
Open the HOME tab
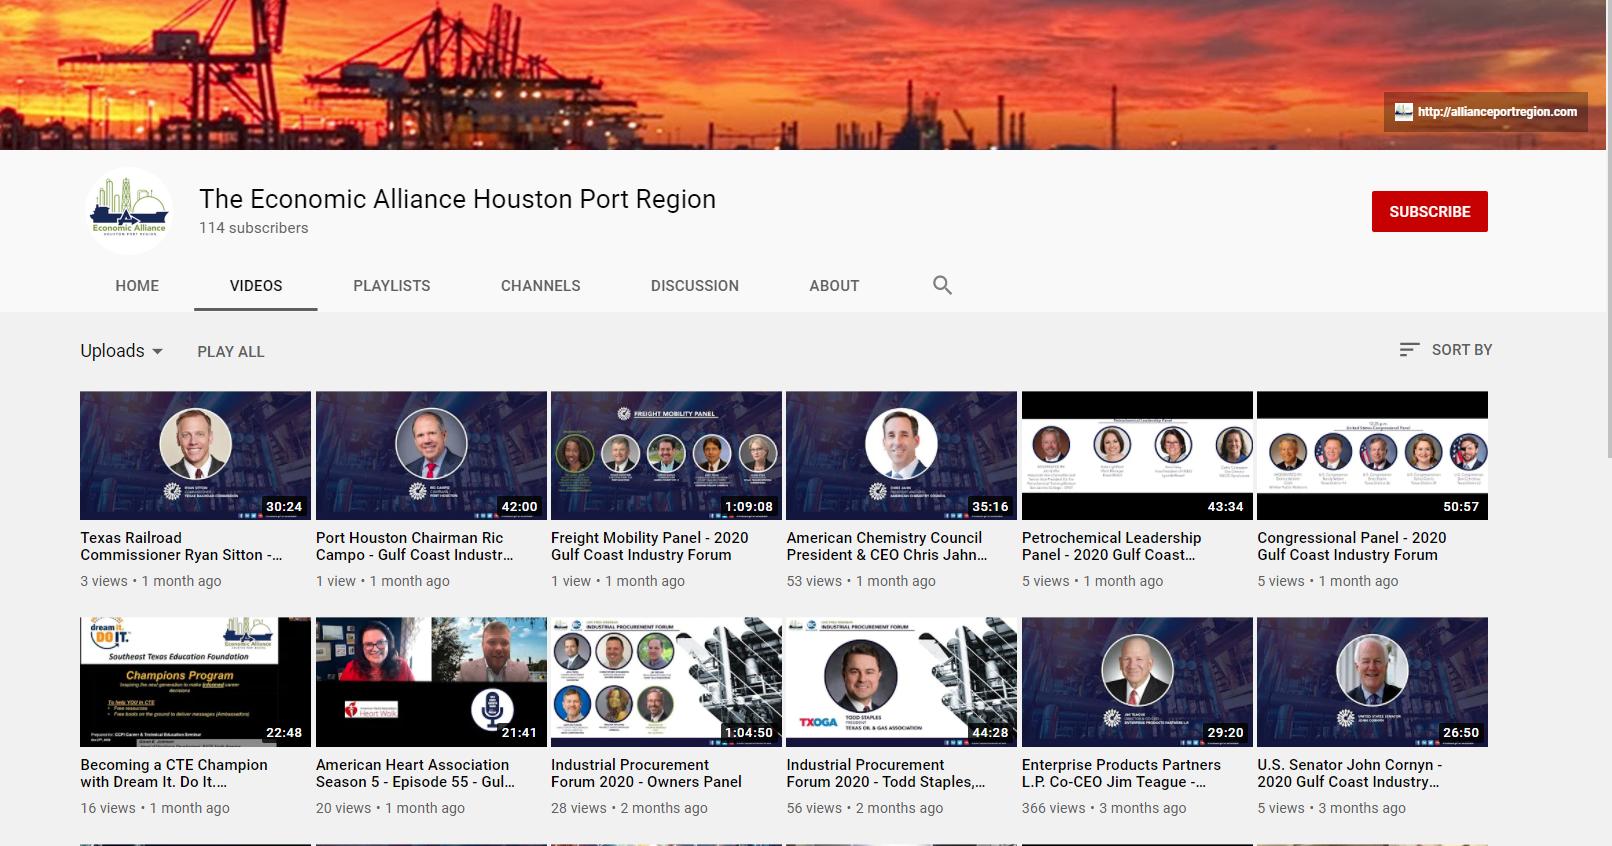137,285
